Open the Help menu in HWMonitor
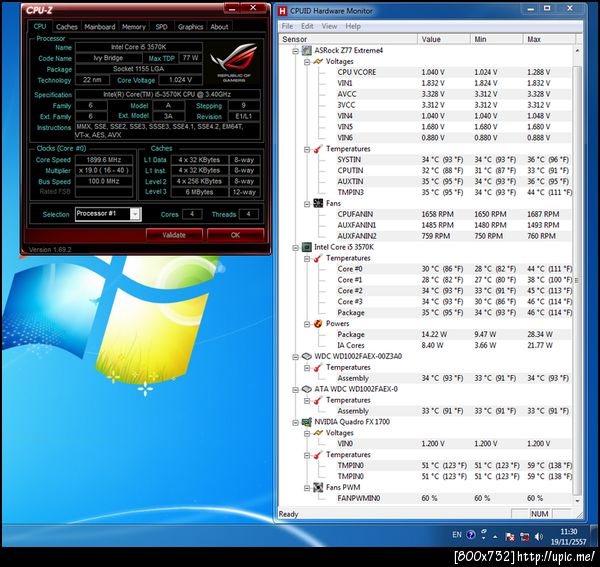 (353, 26)
